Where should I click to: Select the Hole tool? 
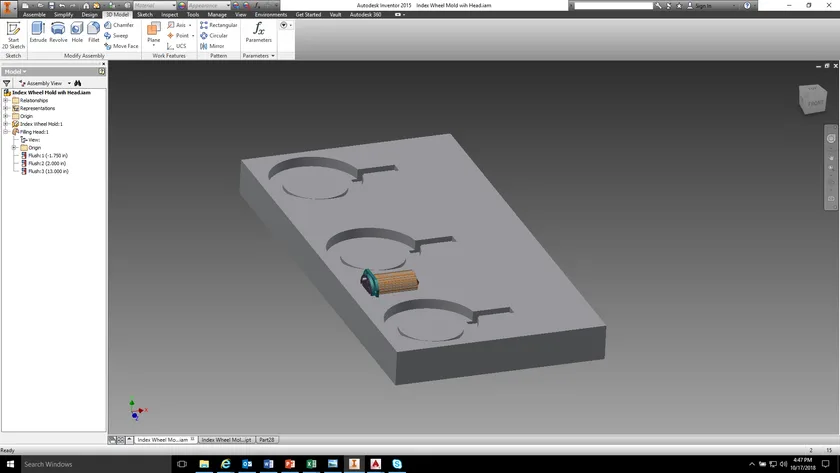[77, 32]
